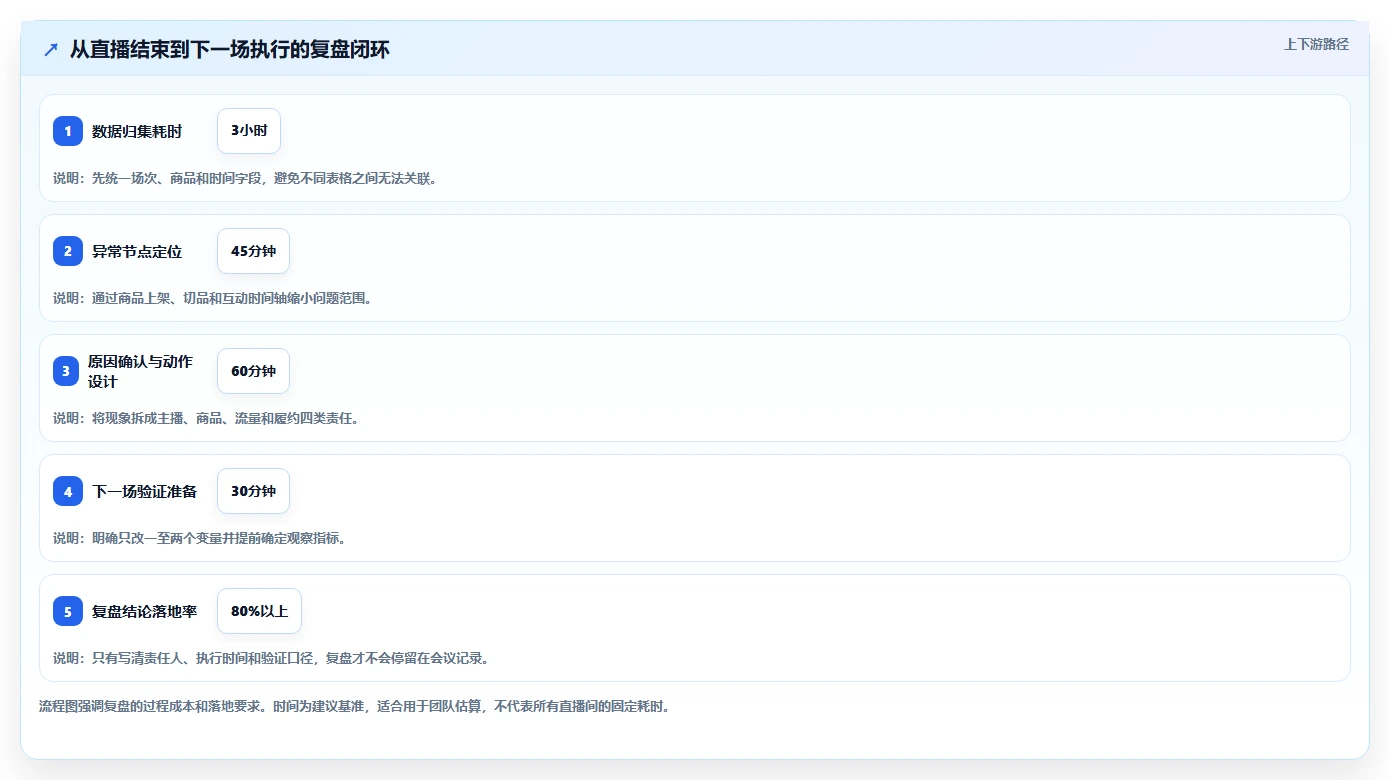Click the 3小时 value chip
The width and height of the screenshot is (1390, 780).
point(249,131)
